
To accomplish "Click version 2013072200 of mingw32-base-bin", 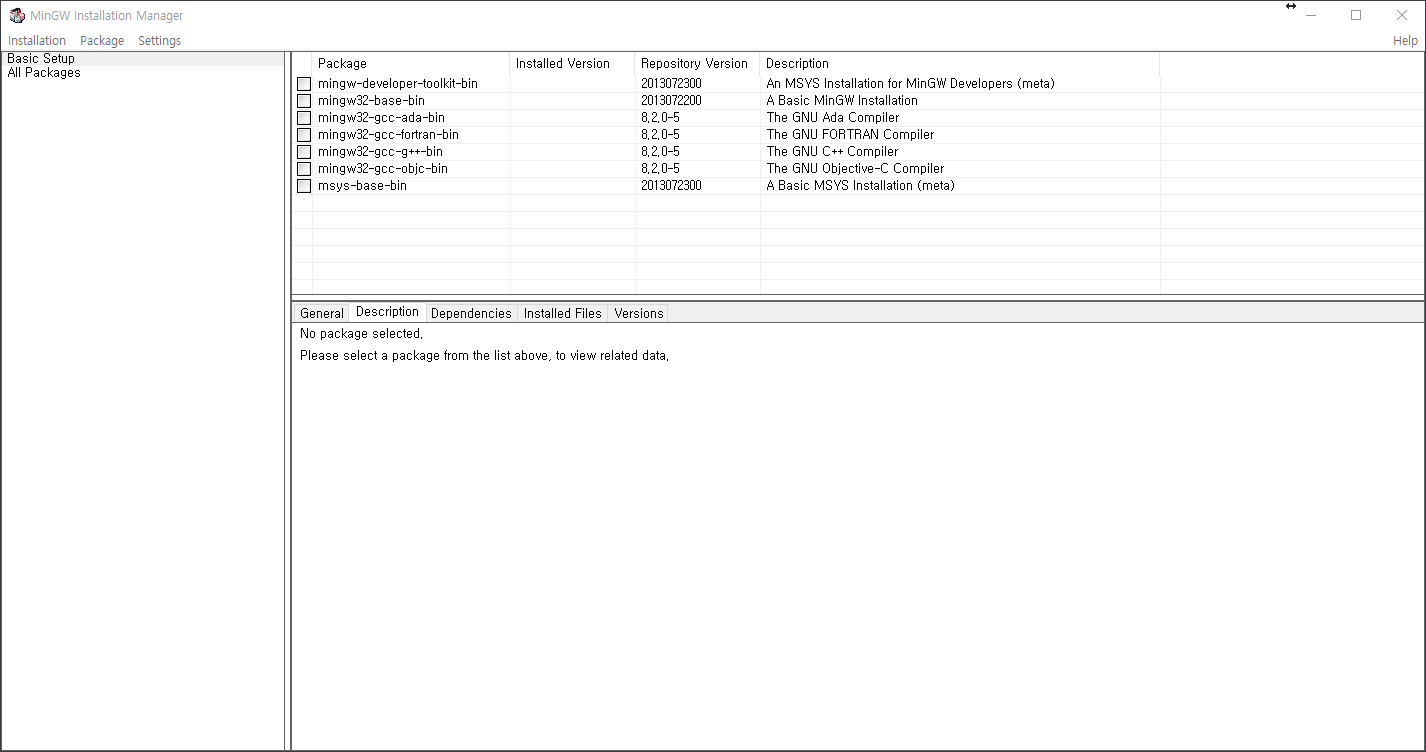I will [671, 101].
